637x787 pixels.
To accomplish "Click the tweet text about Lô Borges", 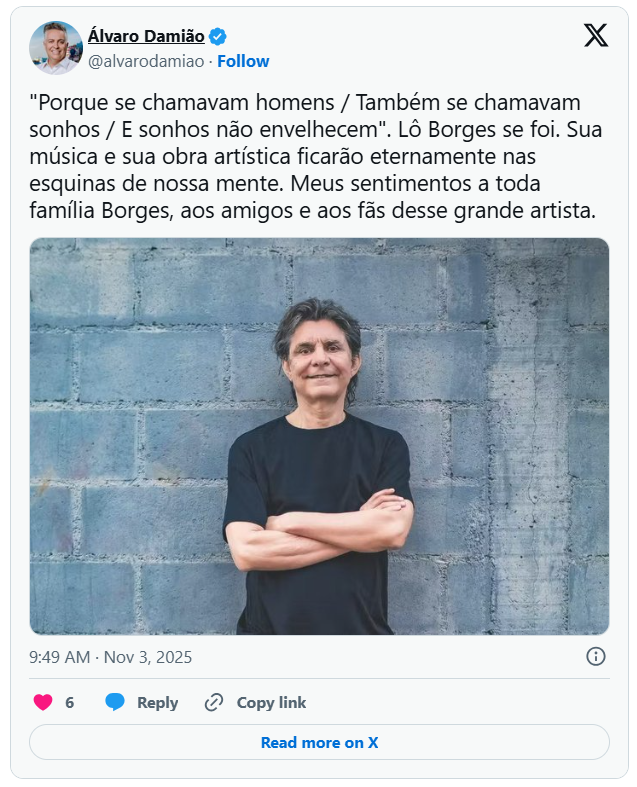I will pos(316,156).
